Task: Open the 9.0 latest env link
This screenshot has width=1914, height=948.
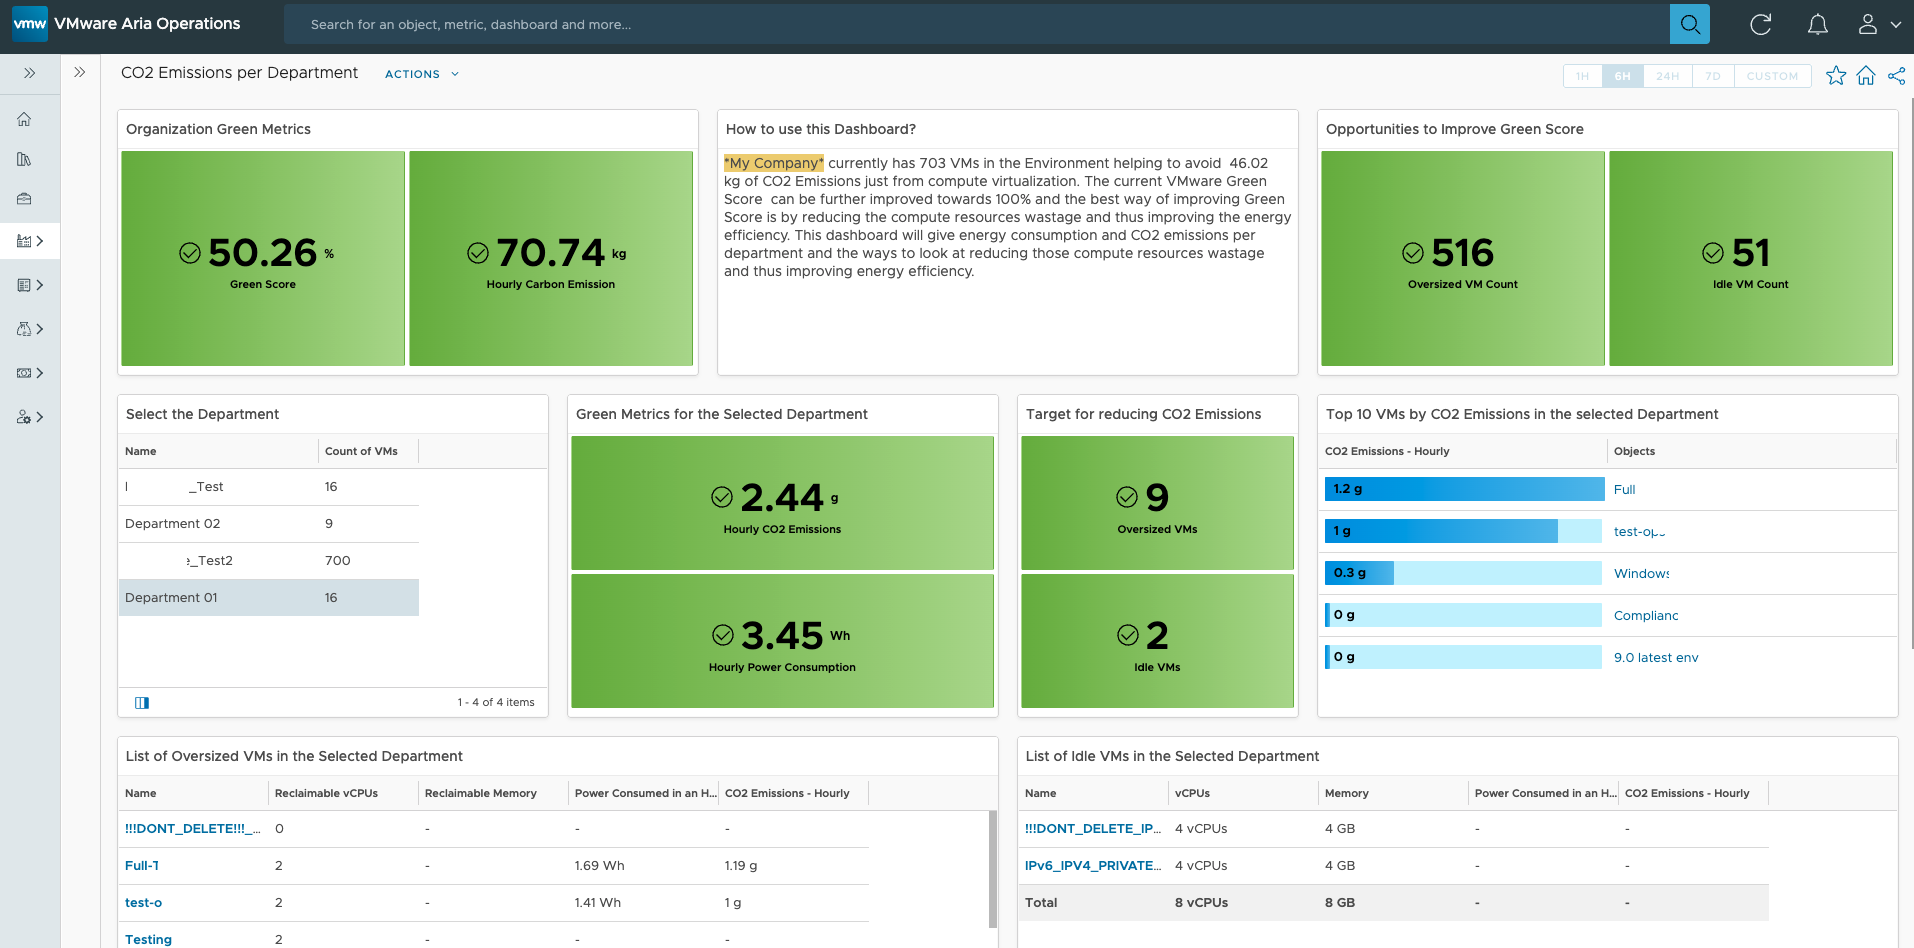Action: tap(1655, 658)
